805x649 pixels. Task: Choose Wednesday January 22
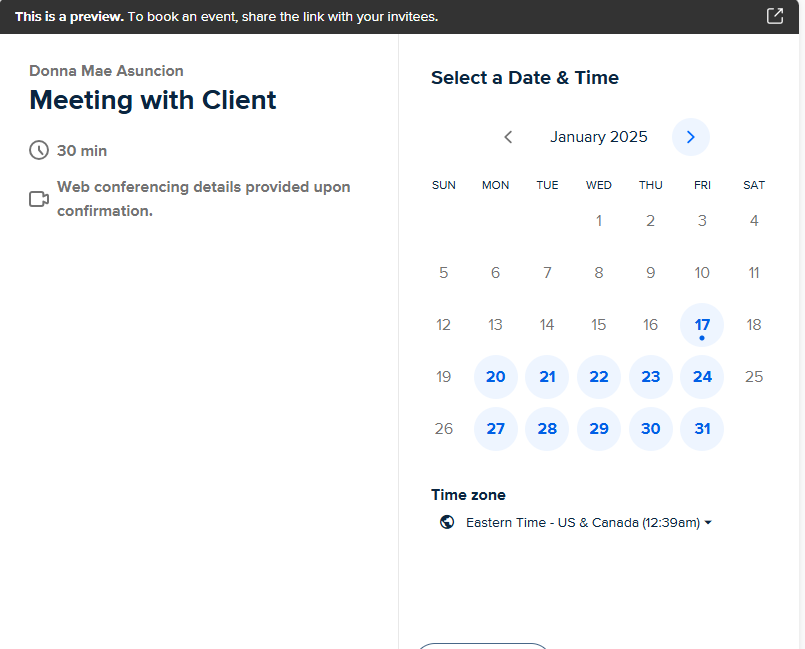coord(599,377)
